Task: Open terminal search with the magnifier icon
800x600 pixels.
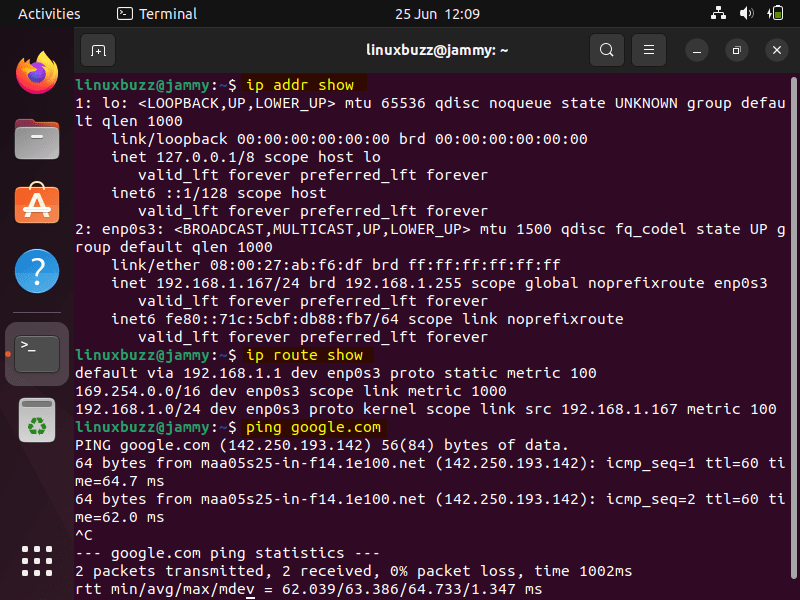Action: point(607,49)
